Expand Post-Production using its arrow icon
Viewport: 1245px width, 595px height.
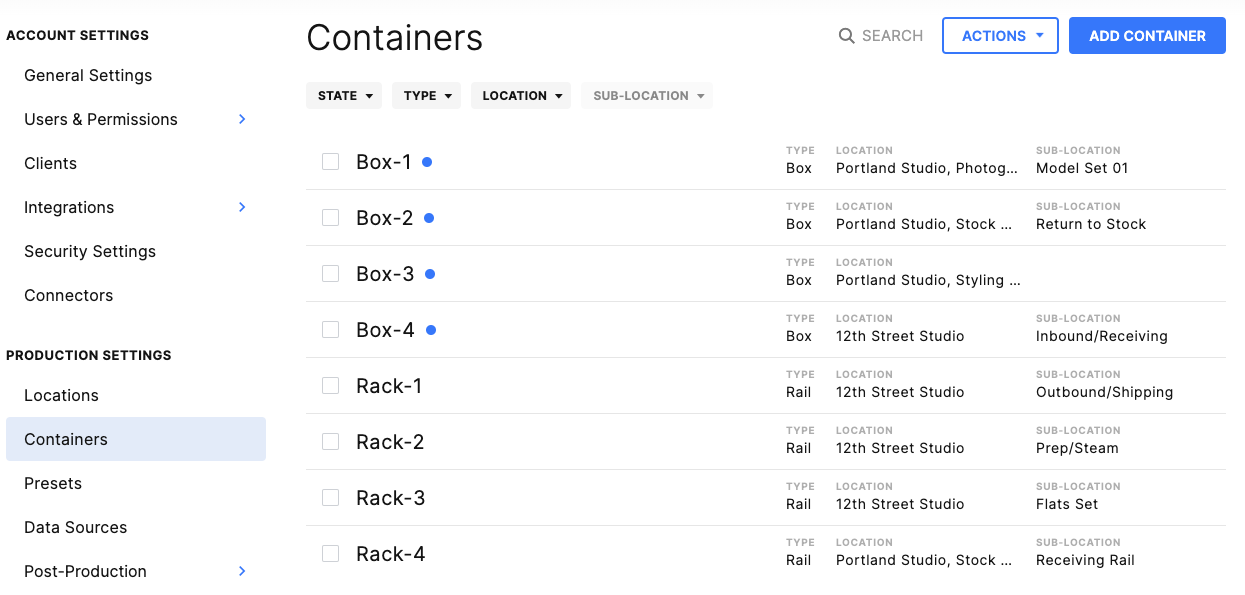pos(241,571)
